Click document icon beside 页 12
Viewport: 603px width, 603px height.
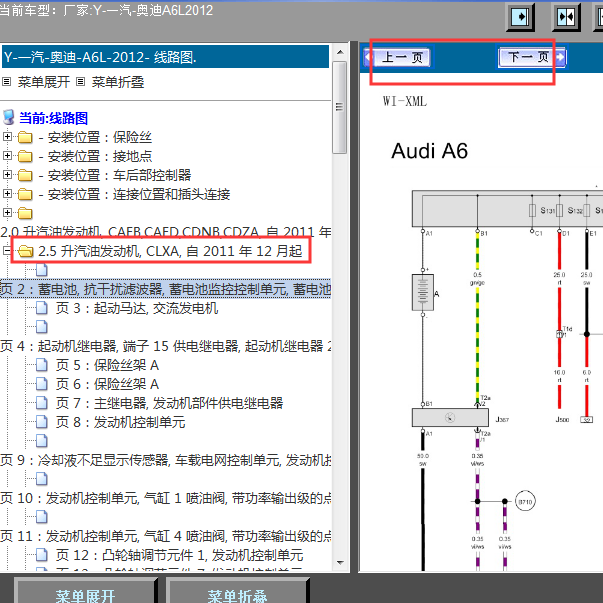[x=42, y=555]
